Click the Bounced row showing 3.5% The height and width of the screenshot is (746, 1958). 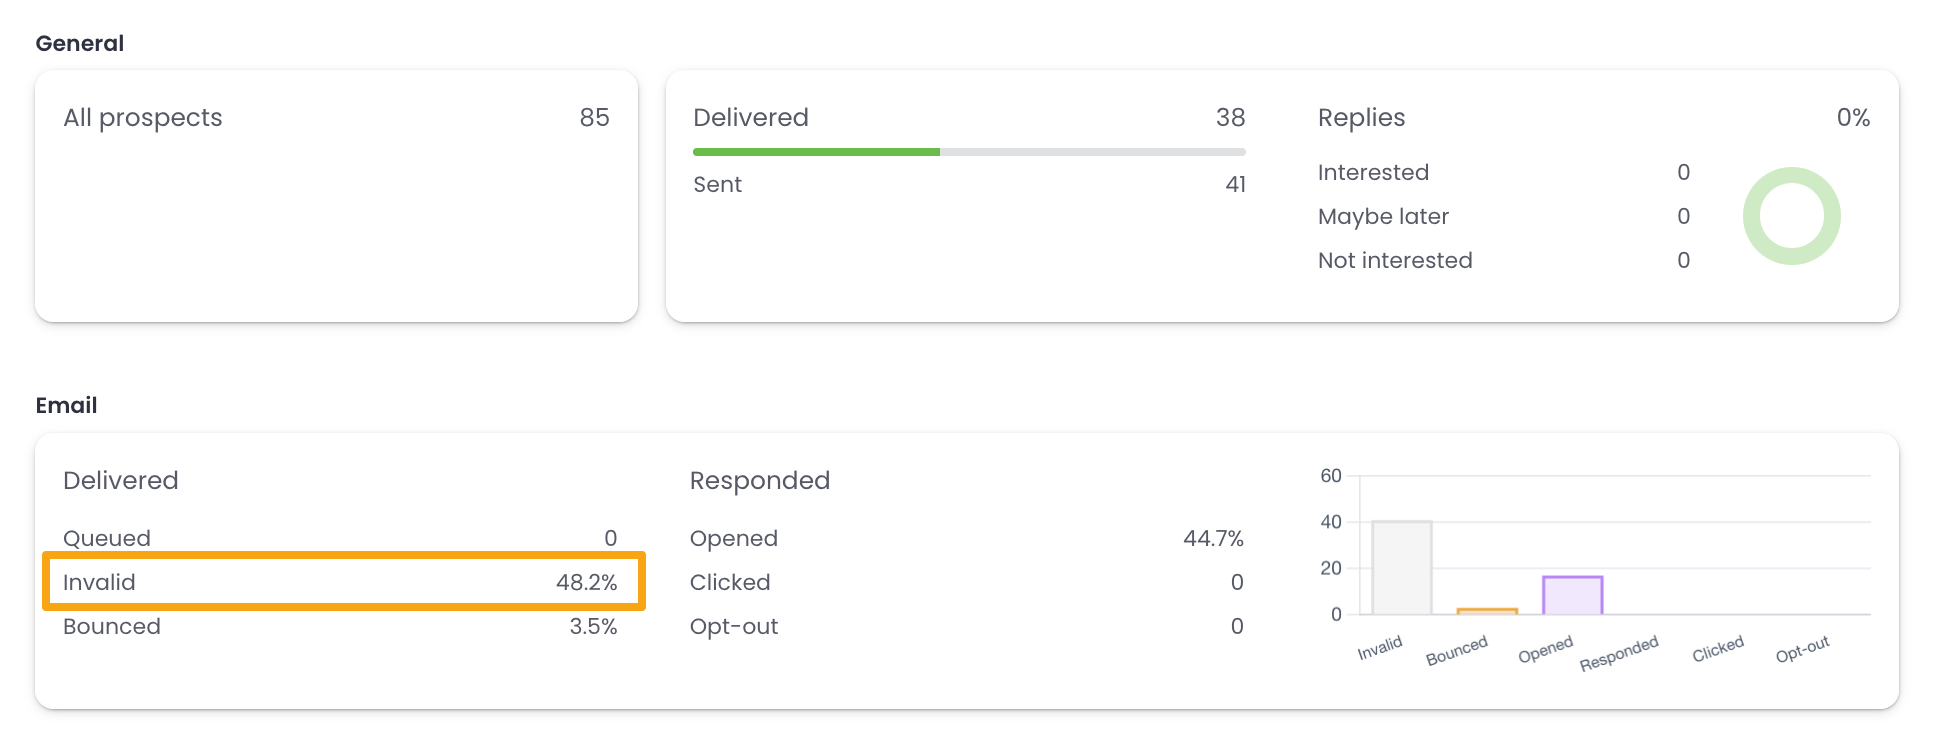pyautogui.click(x=340, y=626)
